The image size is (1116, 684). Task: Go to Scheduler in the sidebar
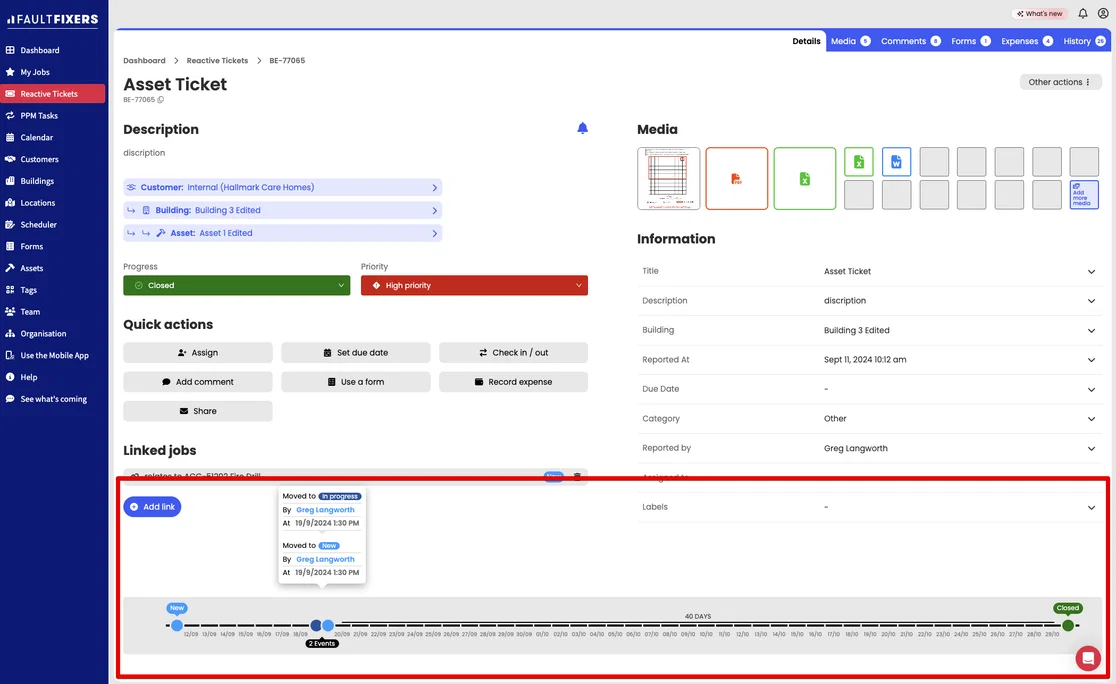pos(38,224)
